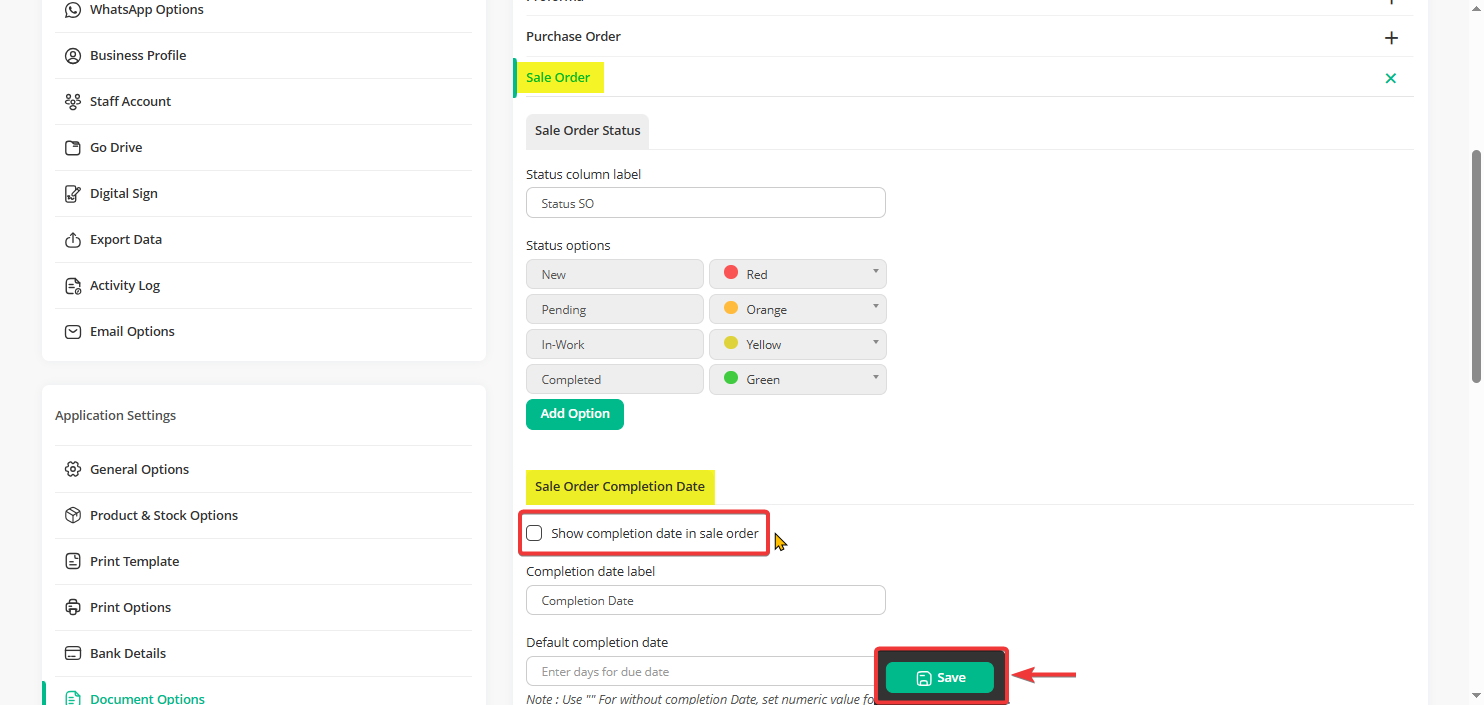Open the Red color dropdown for New status

[x=797, y=274]
